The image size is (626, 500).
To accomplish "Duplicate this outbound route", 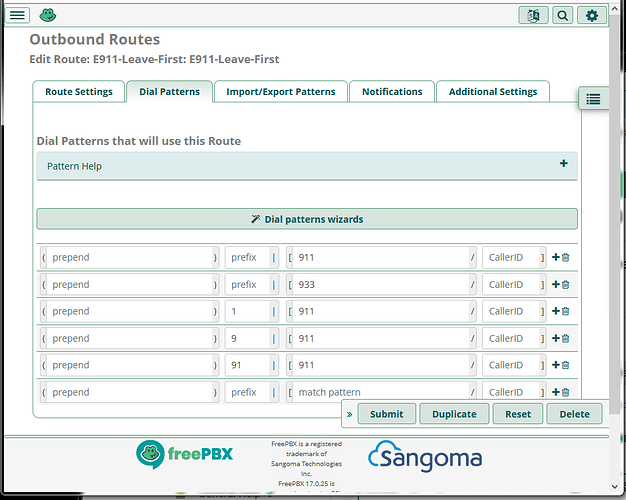I will point(454,414).
